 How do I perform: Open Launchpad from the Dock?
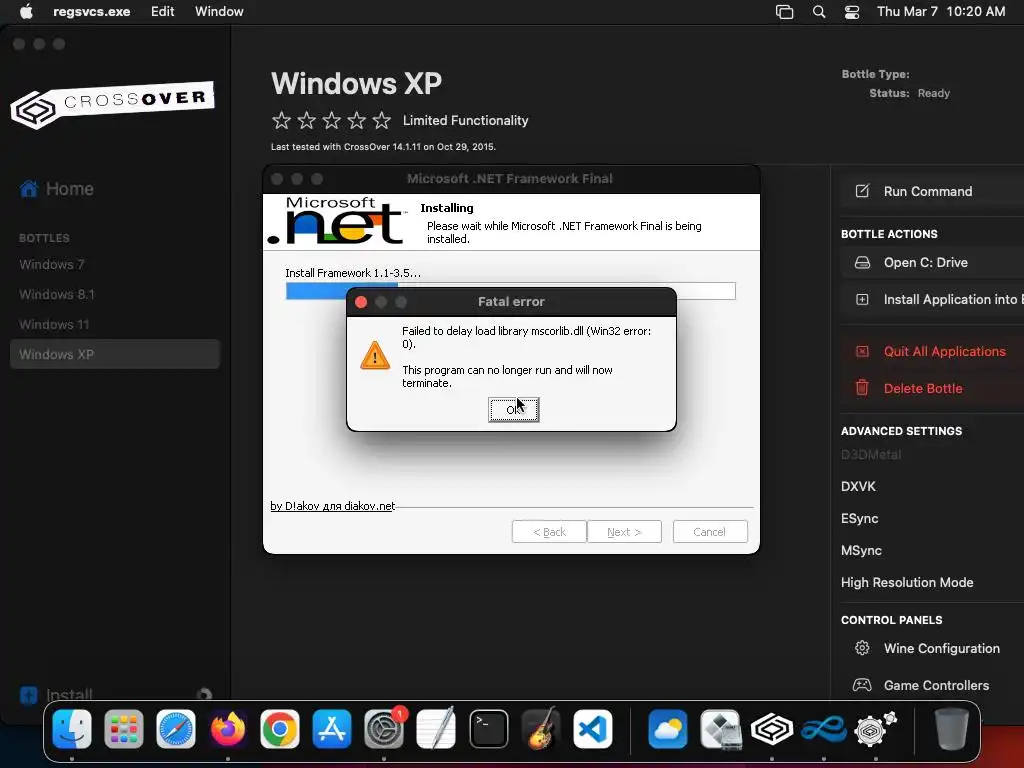pos(123,729)
